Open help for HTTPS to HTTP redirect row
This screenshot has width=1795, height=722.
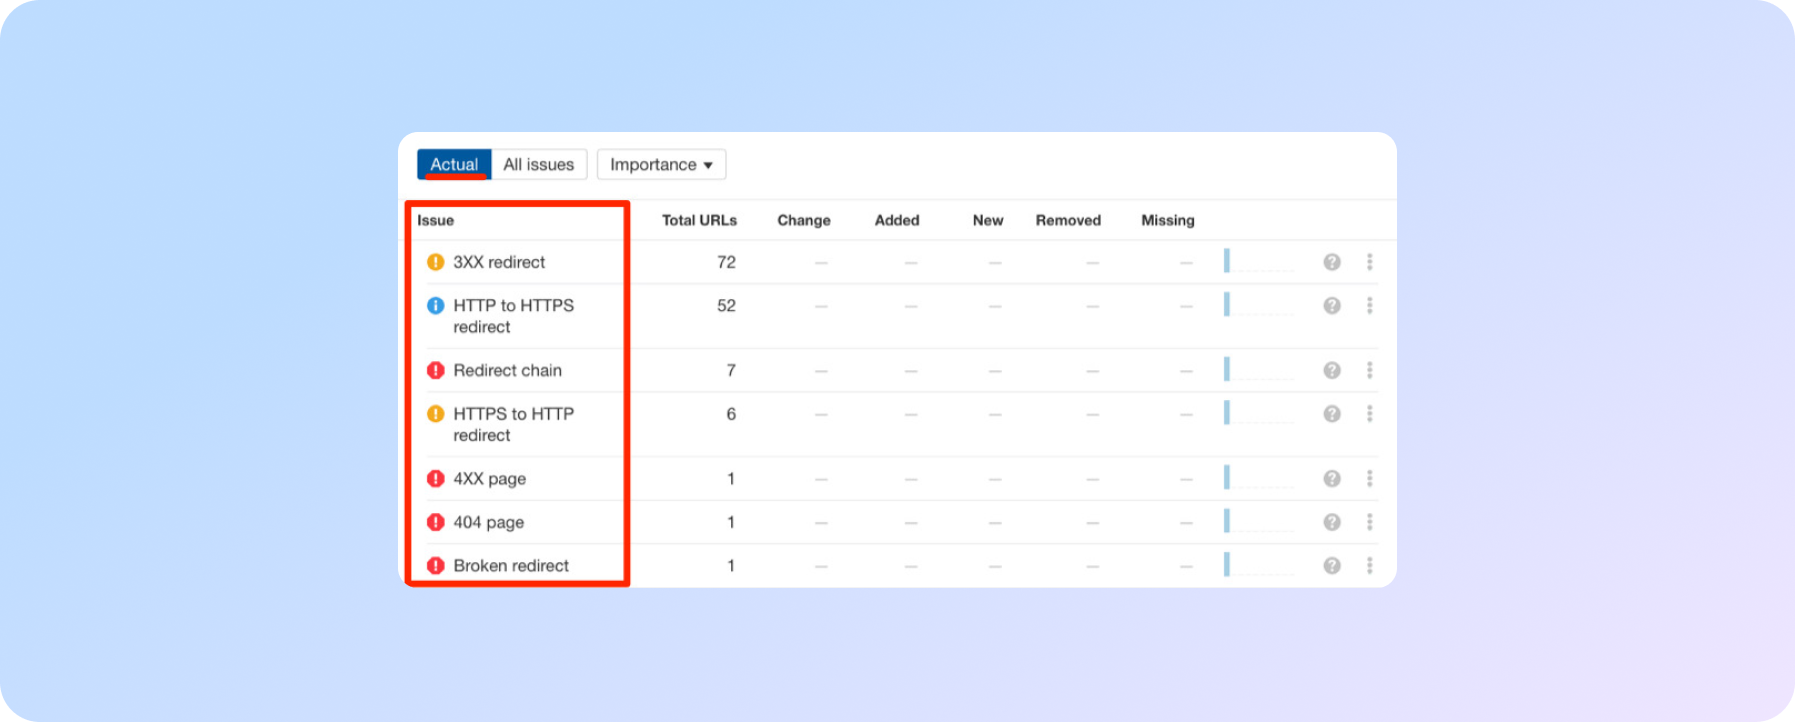[1332, 413]
